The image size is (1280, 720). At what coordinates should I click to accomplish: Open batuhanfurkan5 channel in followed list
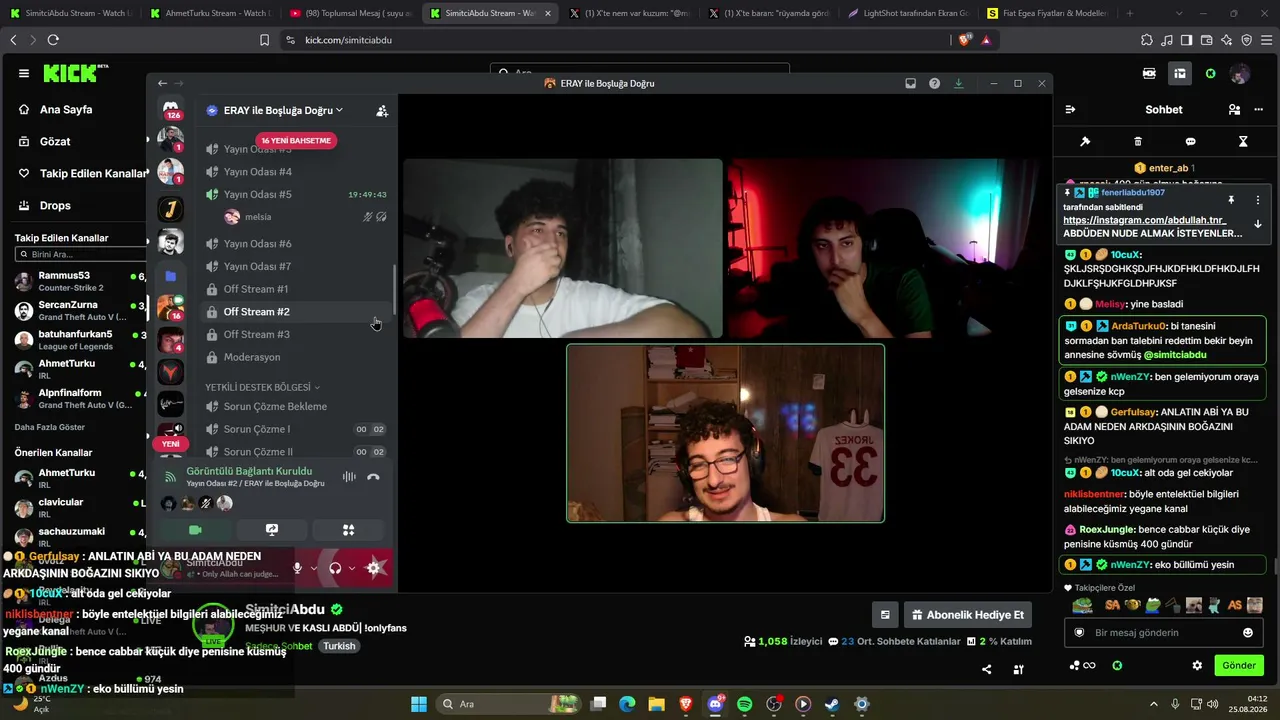point(80,339)
